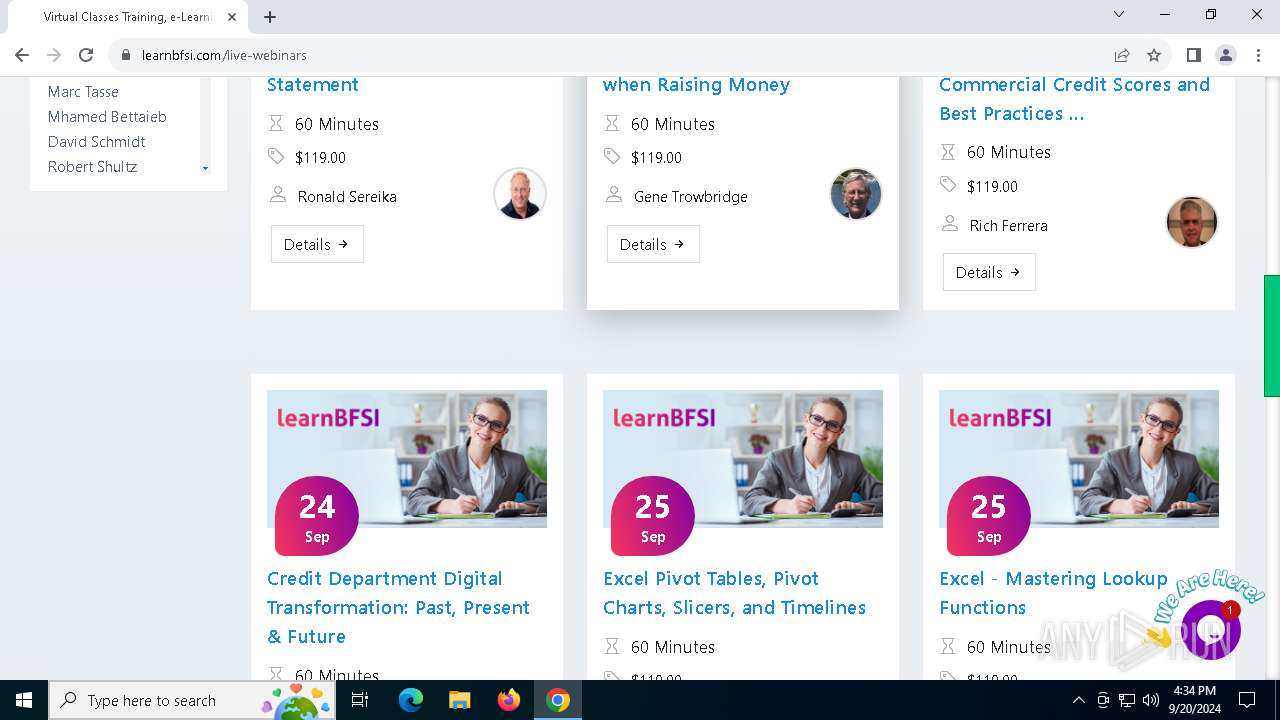Click the share page icon
Image resolution: width=1280 pixels, height=720 pixels.
(1122, 55)
